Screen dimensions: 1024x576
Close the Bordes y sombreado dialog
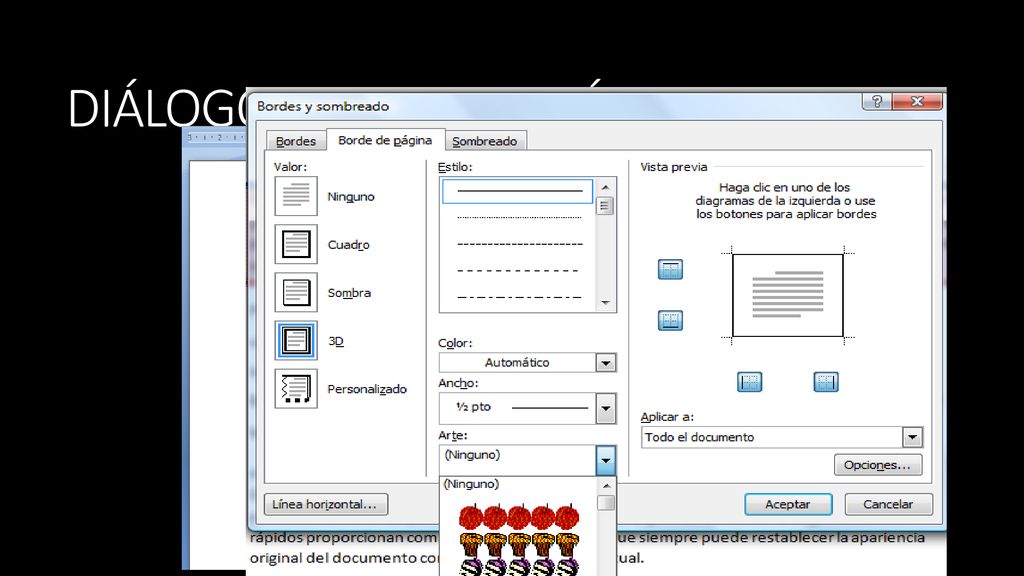click(917, 101)
